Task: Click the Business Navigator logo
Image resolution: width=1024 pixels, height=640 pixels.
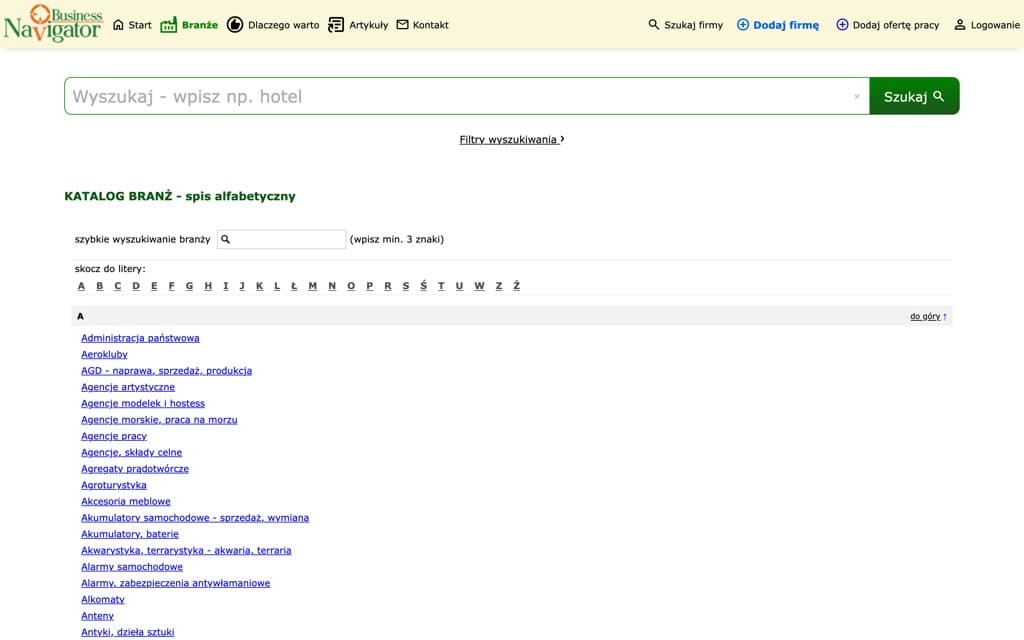Action: point(54,25)
